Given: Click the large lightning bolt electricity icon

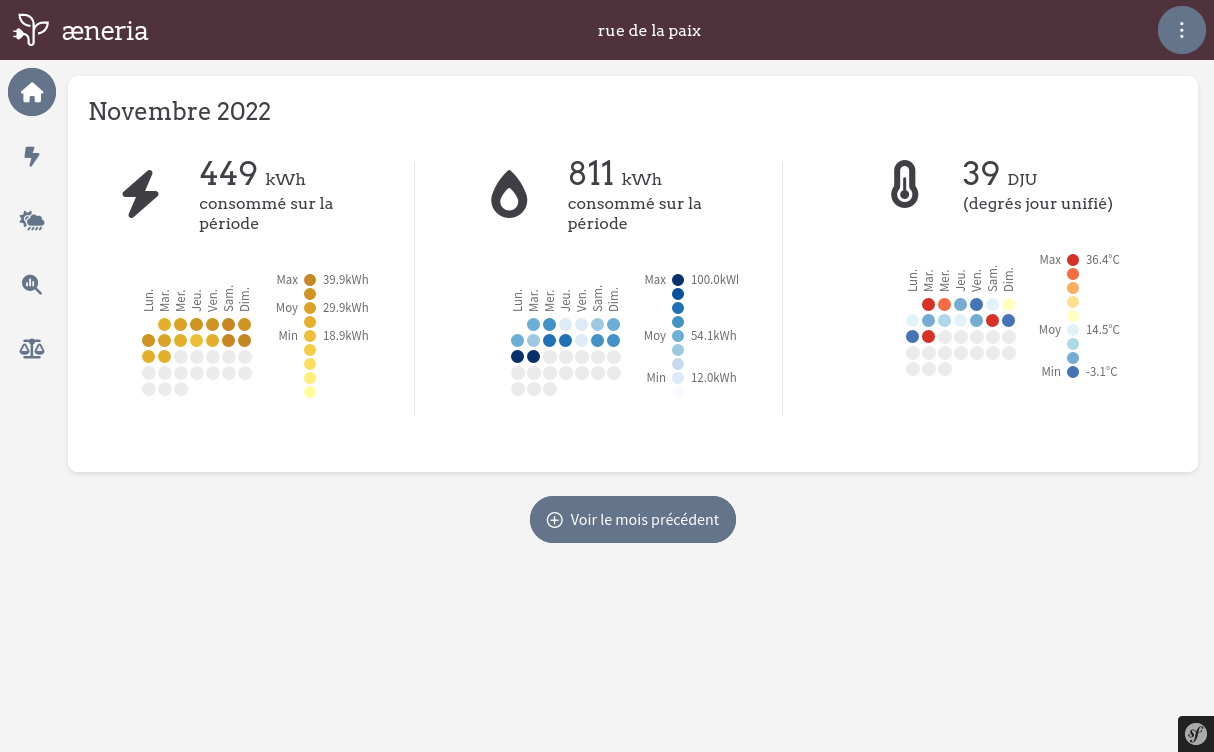Looking at the screenshot, I should pos(140,194).
